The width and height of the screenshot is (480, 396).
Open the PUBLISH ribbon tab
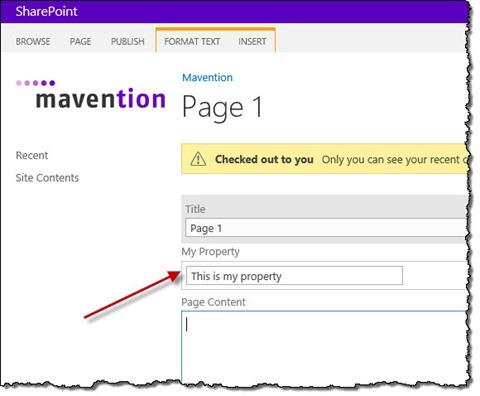(128, 41)
